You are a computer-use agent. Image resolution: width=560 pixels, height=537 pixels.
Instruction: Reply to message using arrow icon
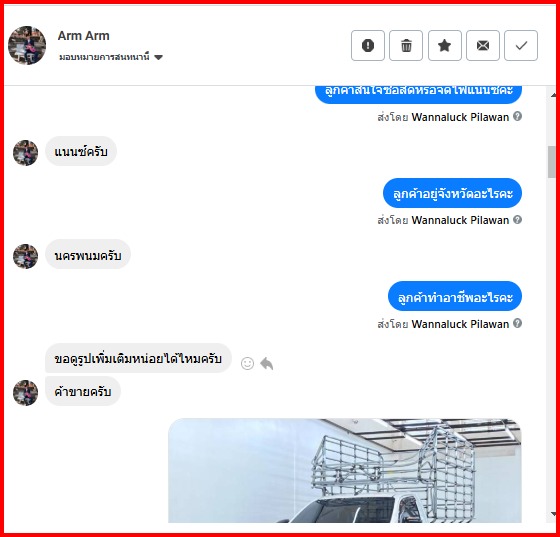click(266, 363)
